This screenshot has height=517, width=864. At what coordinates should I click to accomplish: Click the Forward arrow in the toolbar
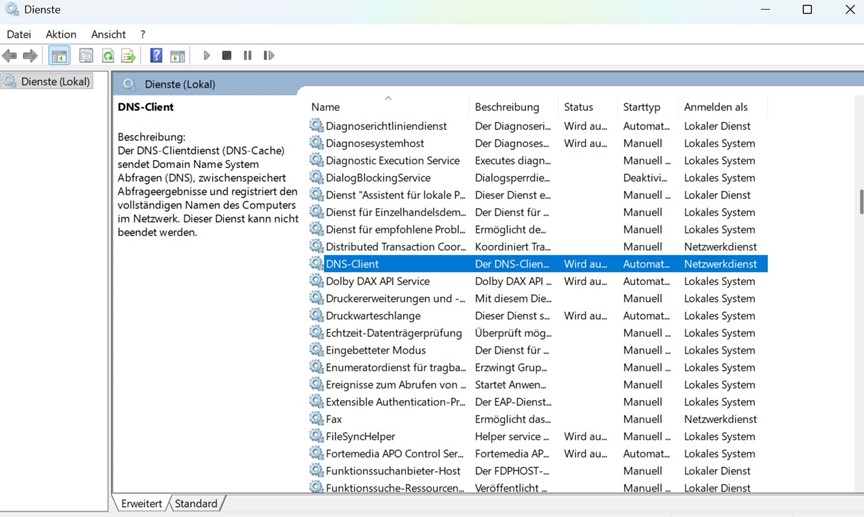[30, 56]
